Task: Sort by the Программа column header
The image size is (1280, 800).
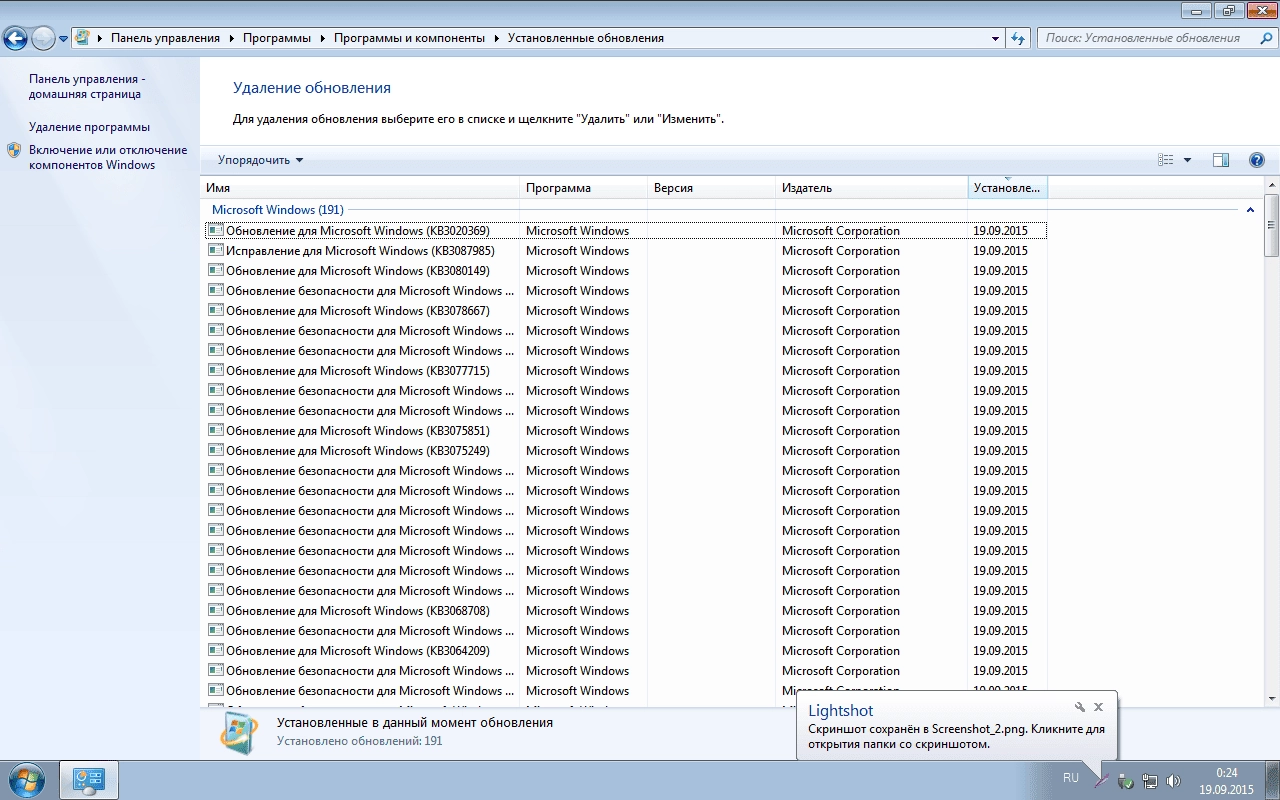Action: click(583, 188)
